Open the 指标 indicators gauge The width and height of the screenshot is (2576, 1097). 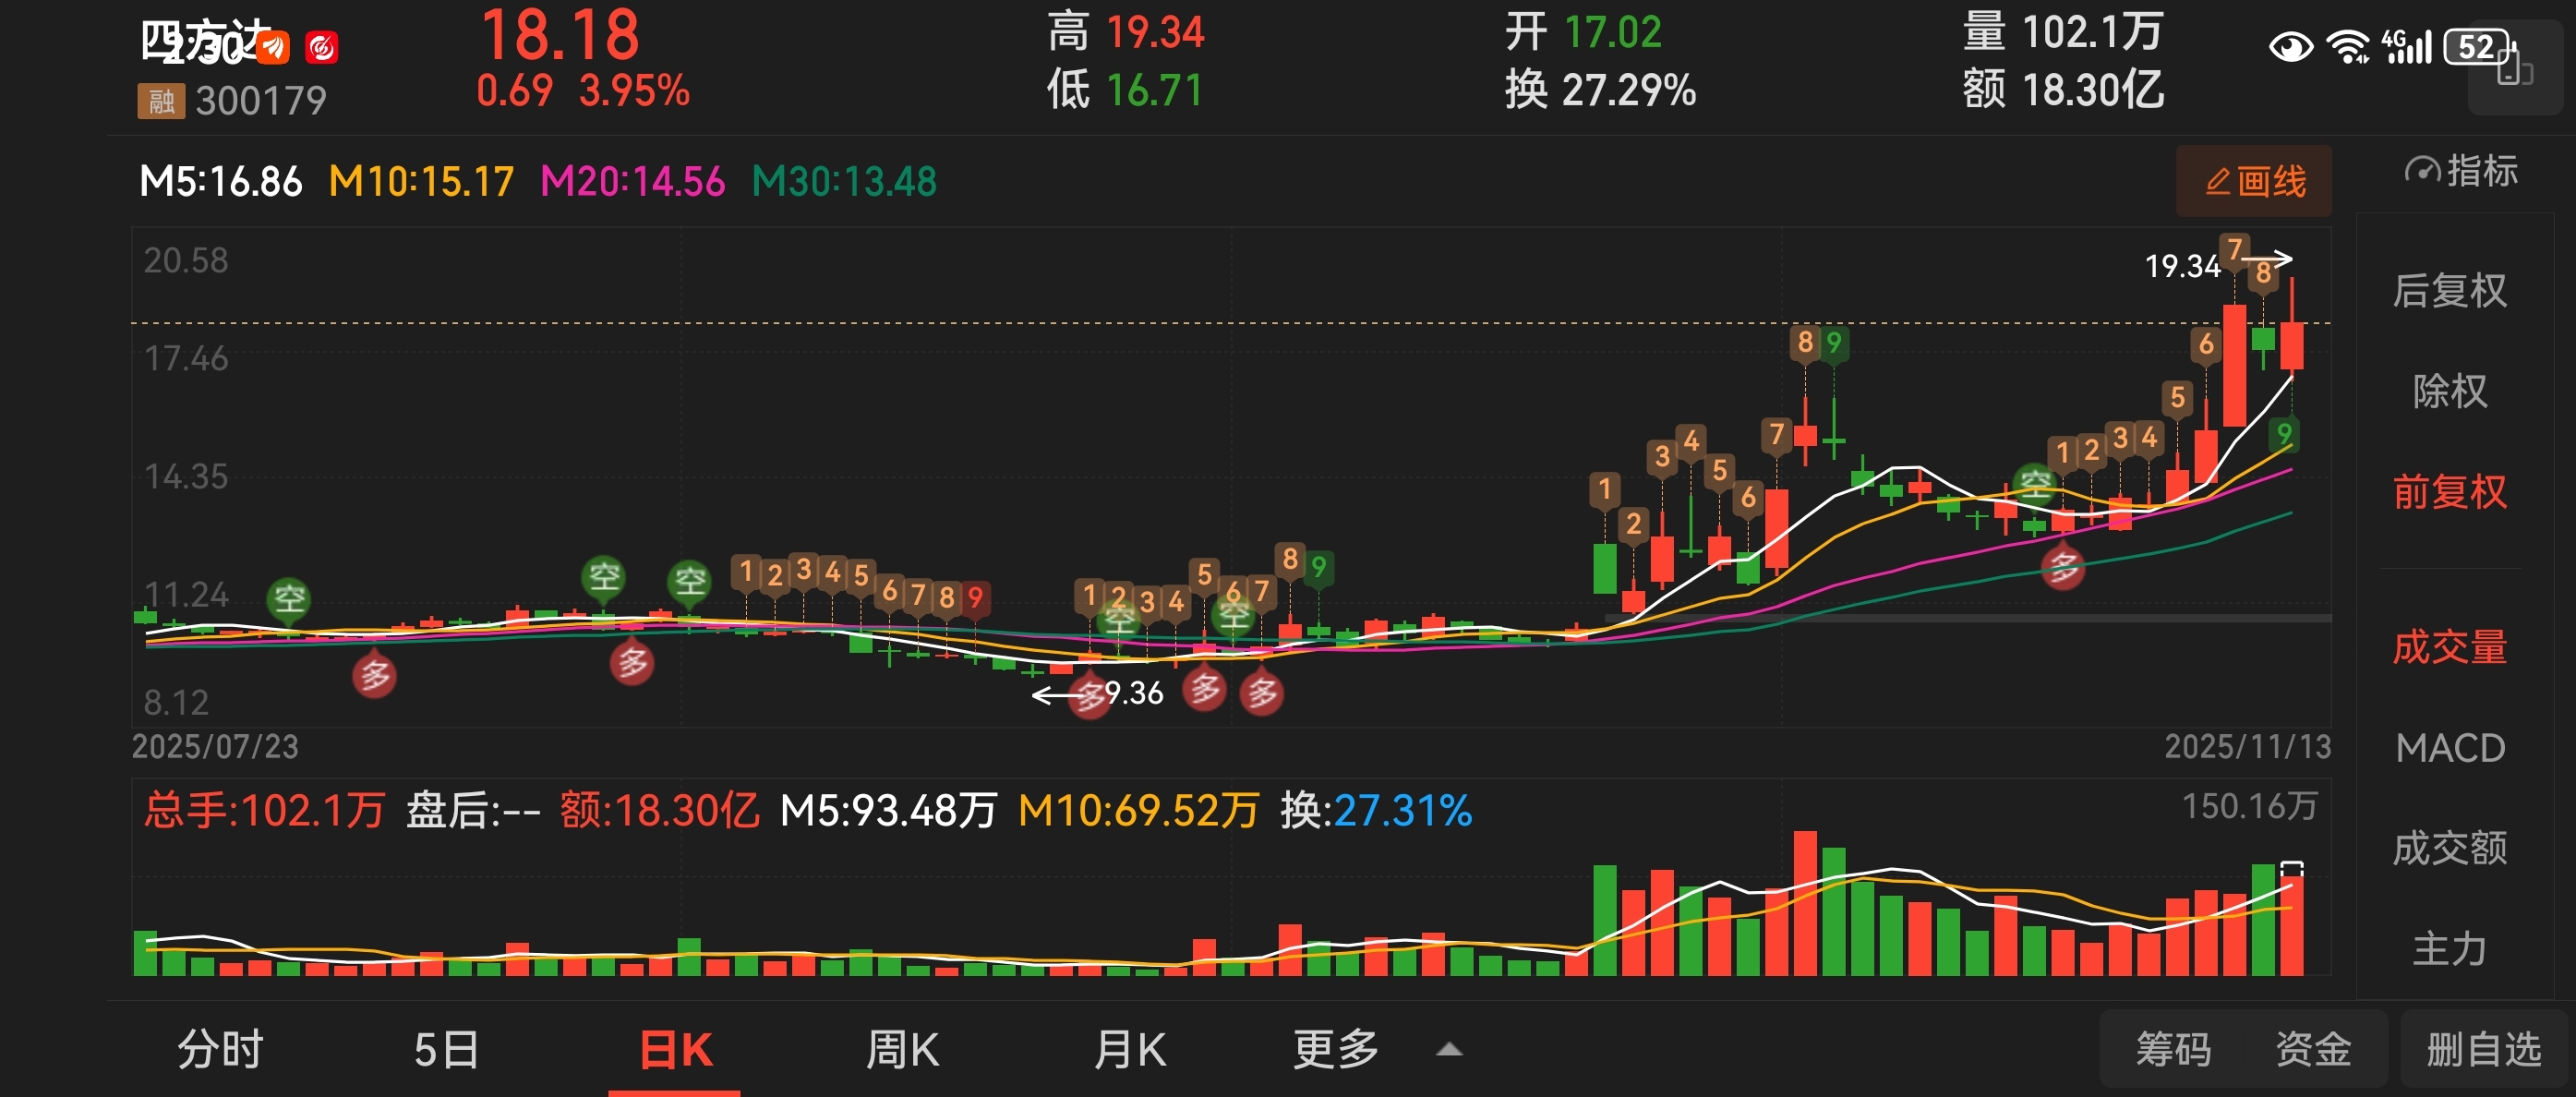coord(2460,171)
